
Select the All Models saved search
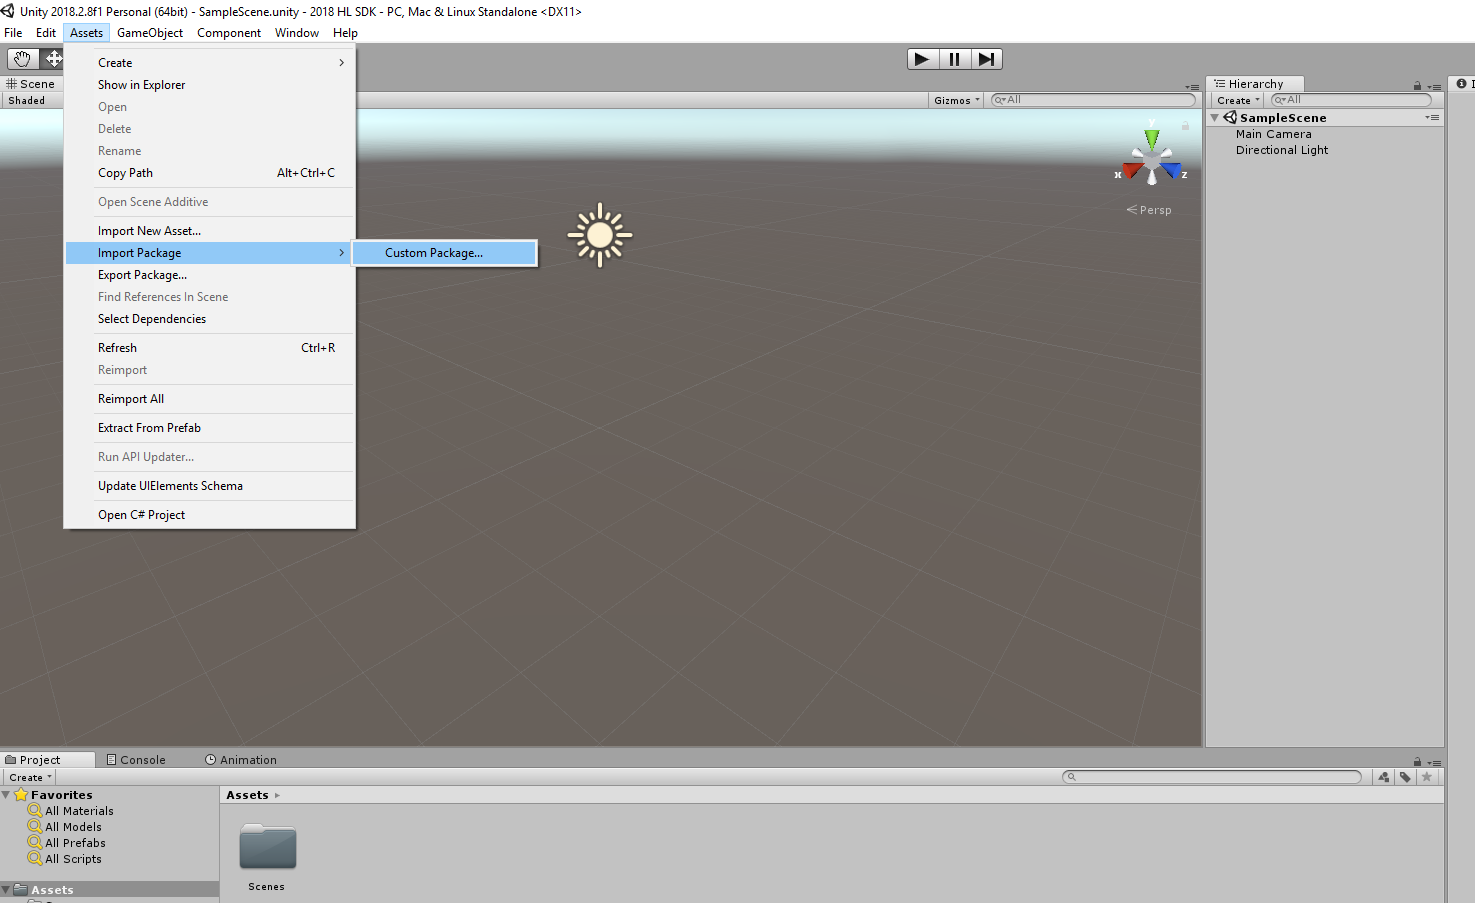coord(73,827)
